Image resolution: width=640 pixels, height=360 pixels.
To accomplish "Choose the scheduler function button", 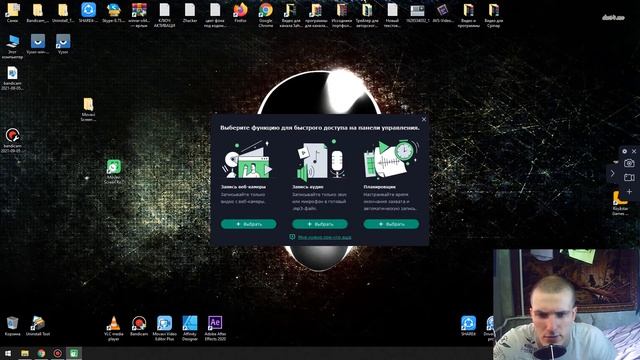I will tap(391, 224).
